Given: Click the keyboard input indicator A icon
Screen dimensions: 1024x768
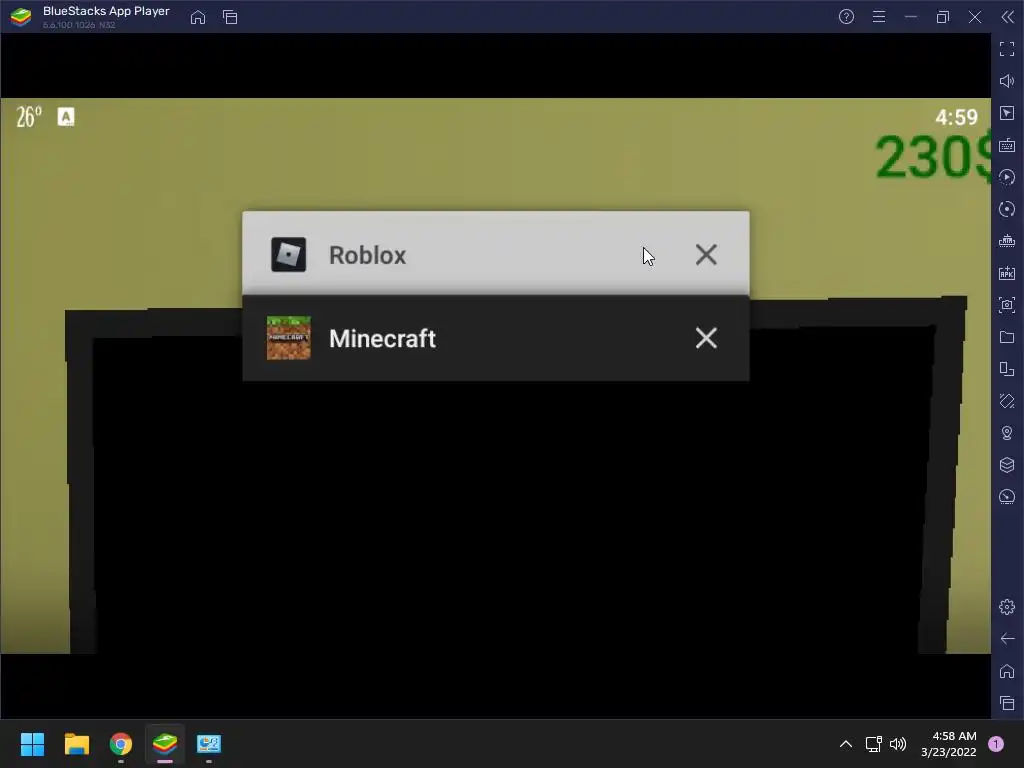Looking at the screenshot, I should 66,117.
